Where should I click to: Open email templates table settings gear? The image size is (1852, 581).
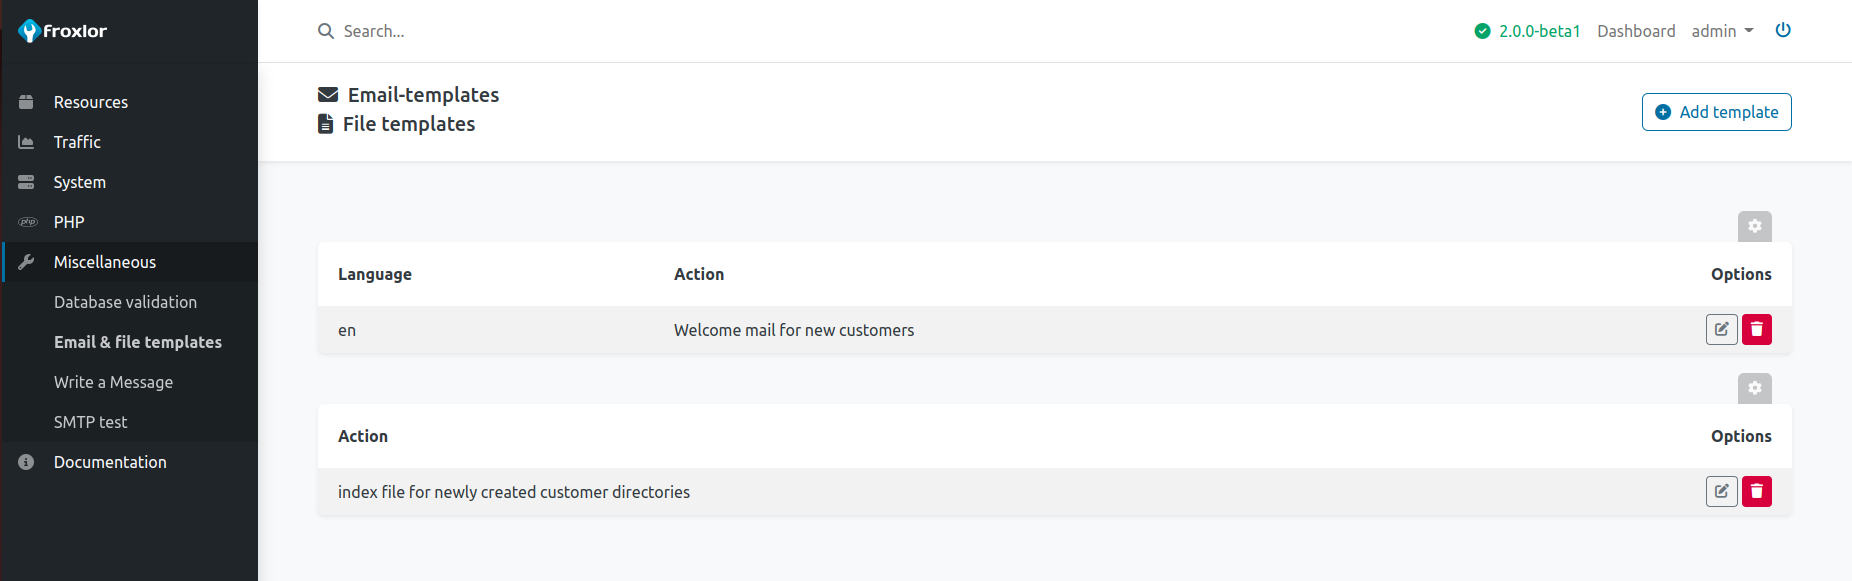[x=1754, y=226]
